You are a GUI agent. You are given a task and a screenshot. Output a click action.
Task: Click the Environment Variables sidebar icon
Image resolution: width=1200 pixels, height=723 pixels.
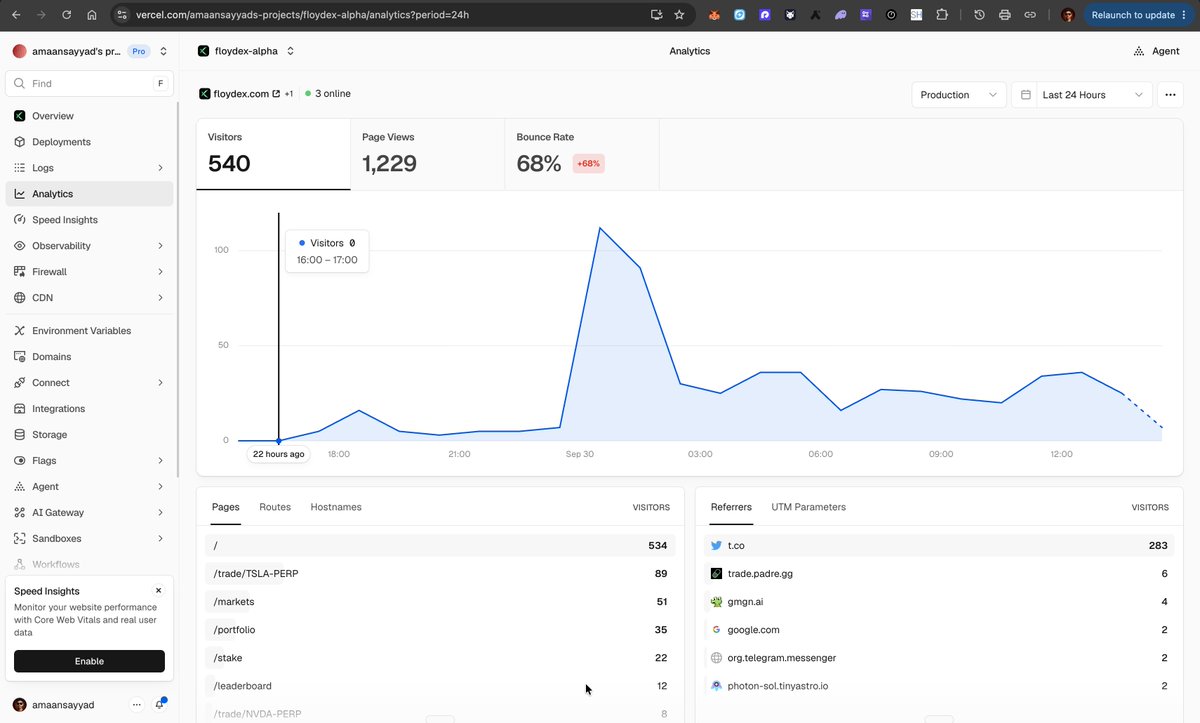coord(20,331)
